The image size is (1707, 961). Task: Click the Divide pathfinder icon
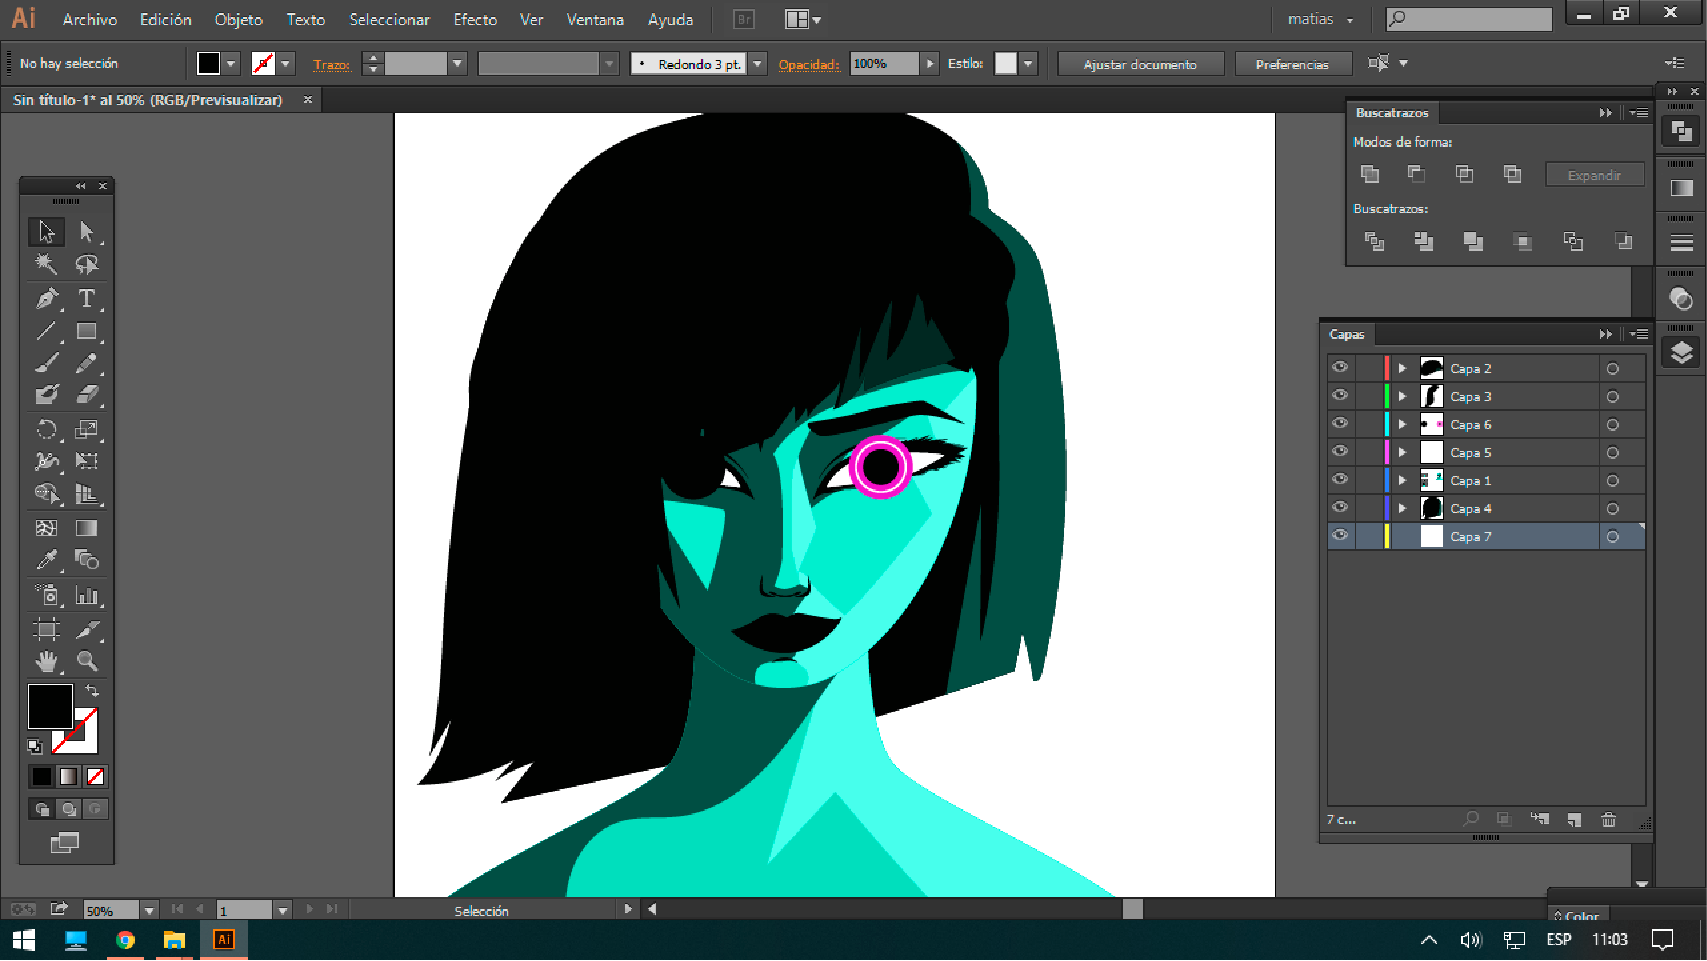(1375, 241)
